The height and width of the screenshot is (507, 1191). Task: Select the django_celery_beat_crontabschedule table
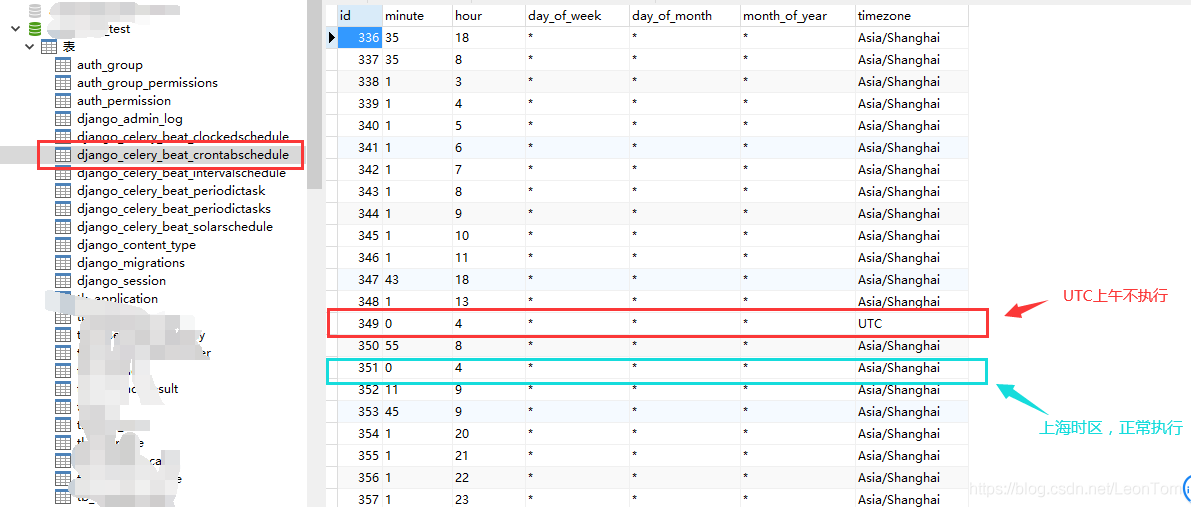tap(182, 155)
